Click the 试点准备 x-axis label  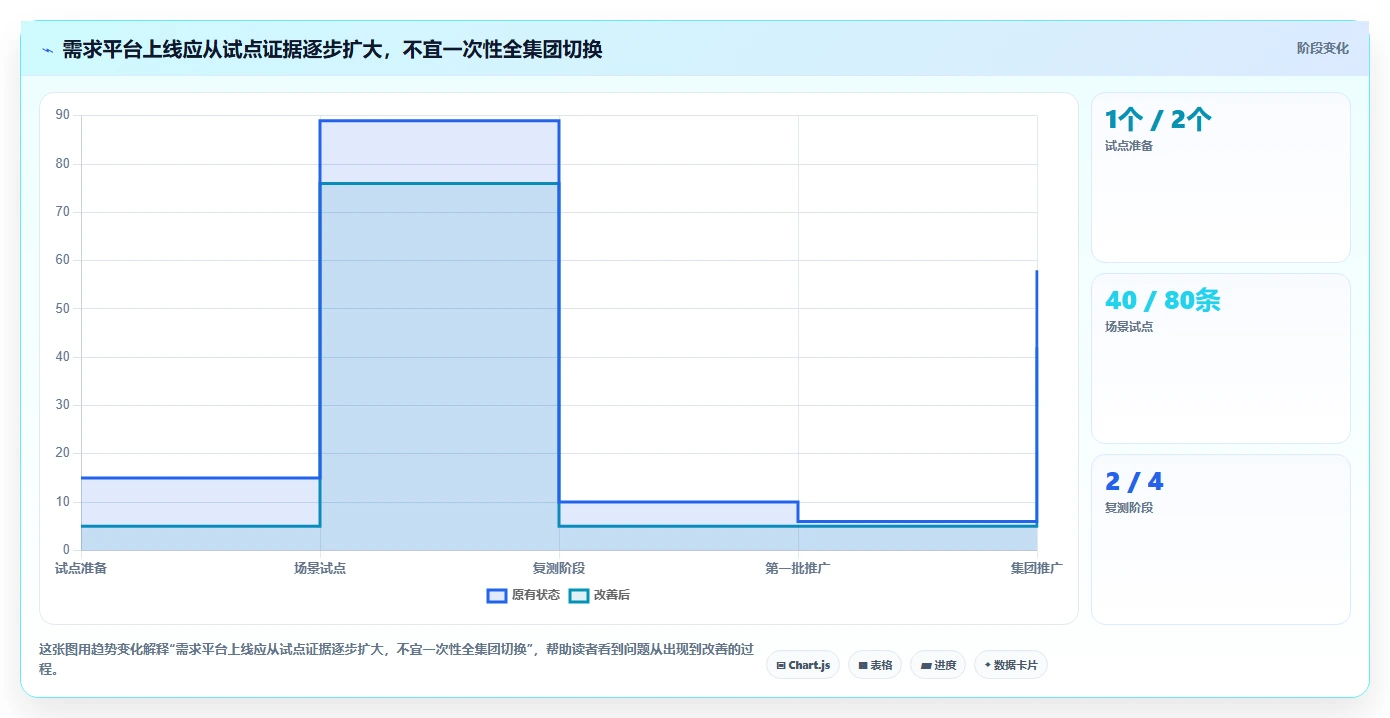81,568
